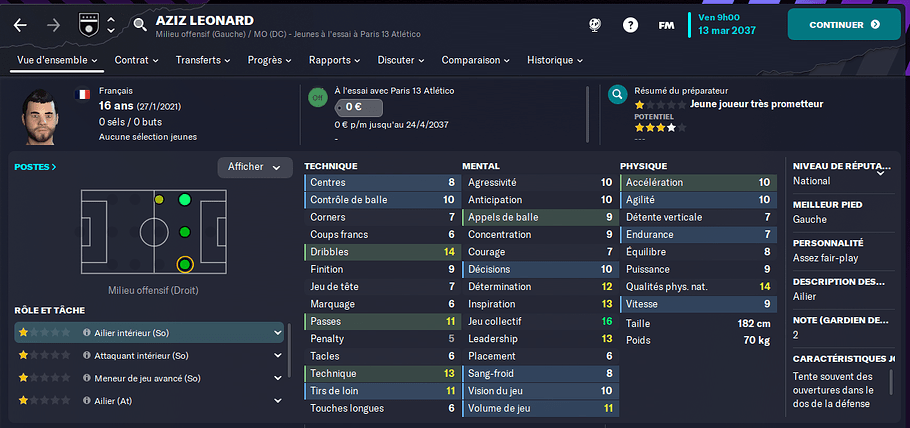This screenshot has width=910, height=428.
Task: Expand the Niveau de réputation chevron
Action: (x=880, y=172)
